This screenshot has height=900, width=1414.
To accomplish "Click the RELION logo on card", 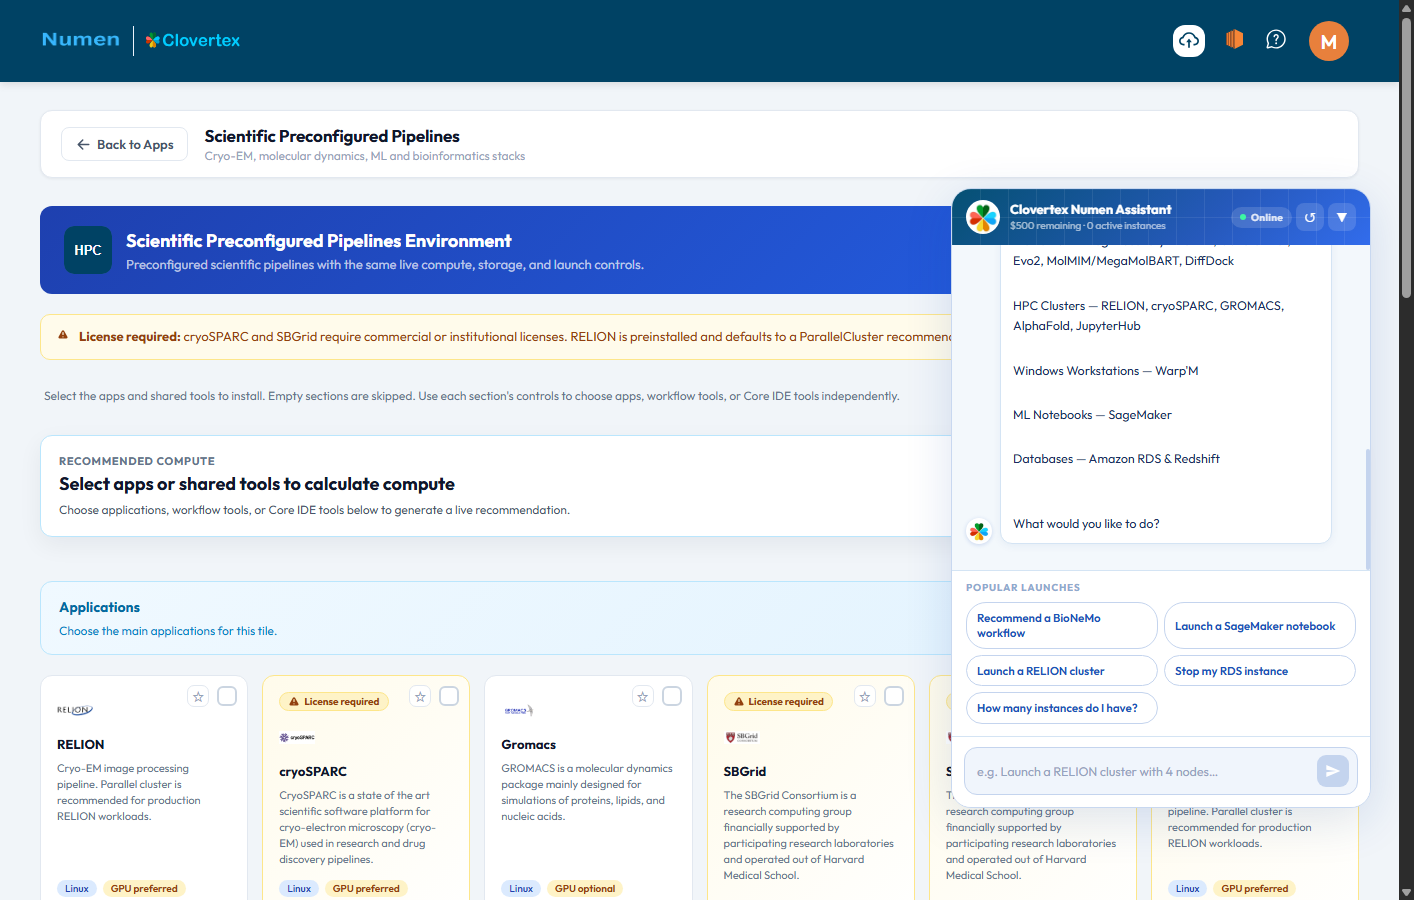I will 75,710.
